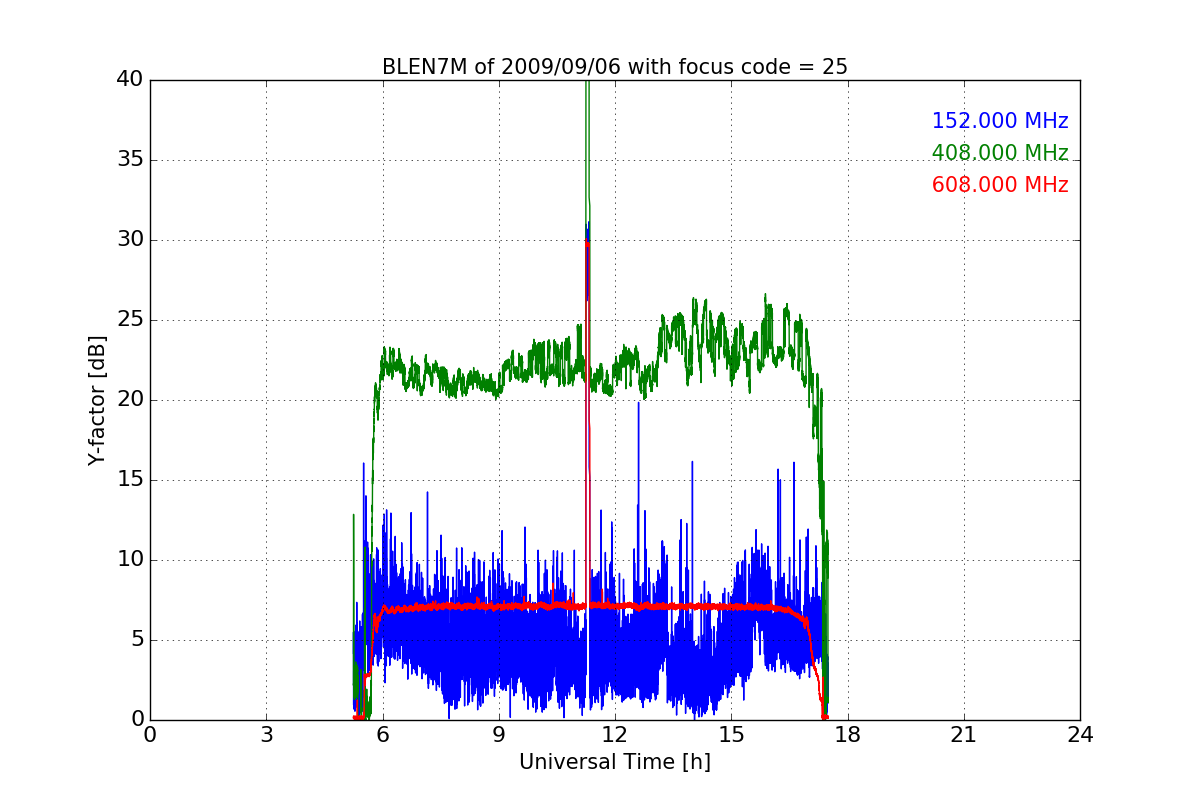Select the '408.000 MHz' legend label

tap(1000, 153)
